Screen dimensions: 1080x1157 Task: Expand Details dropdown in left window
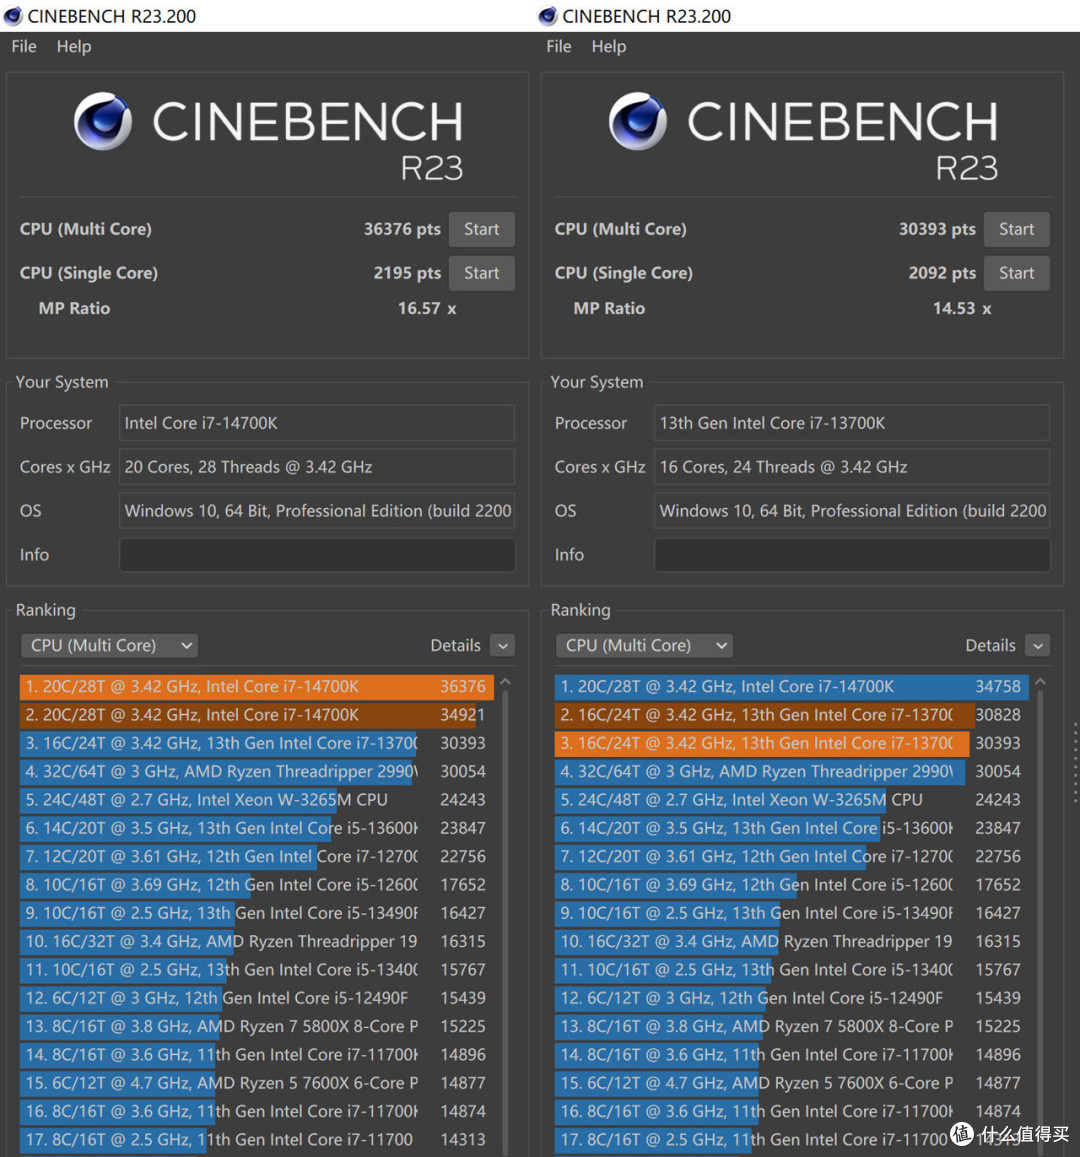click(503, 646)
